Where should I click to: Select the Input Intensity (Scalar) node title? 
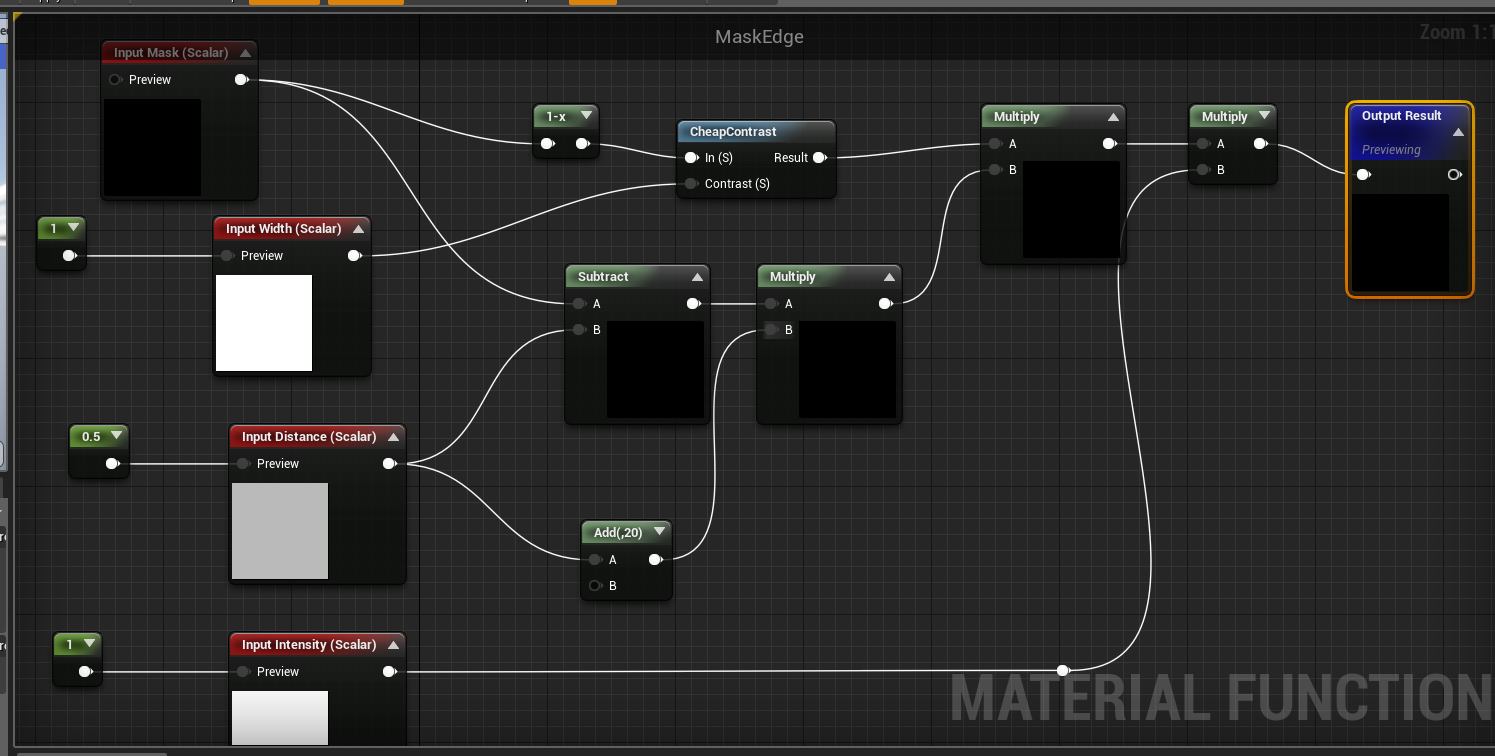309,644
